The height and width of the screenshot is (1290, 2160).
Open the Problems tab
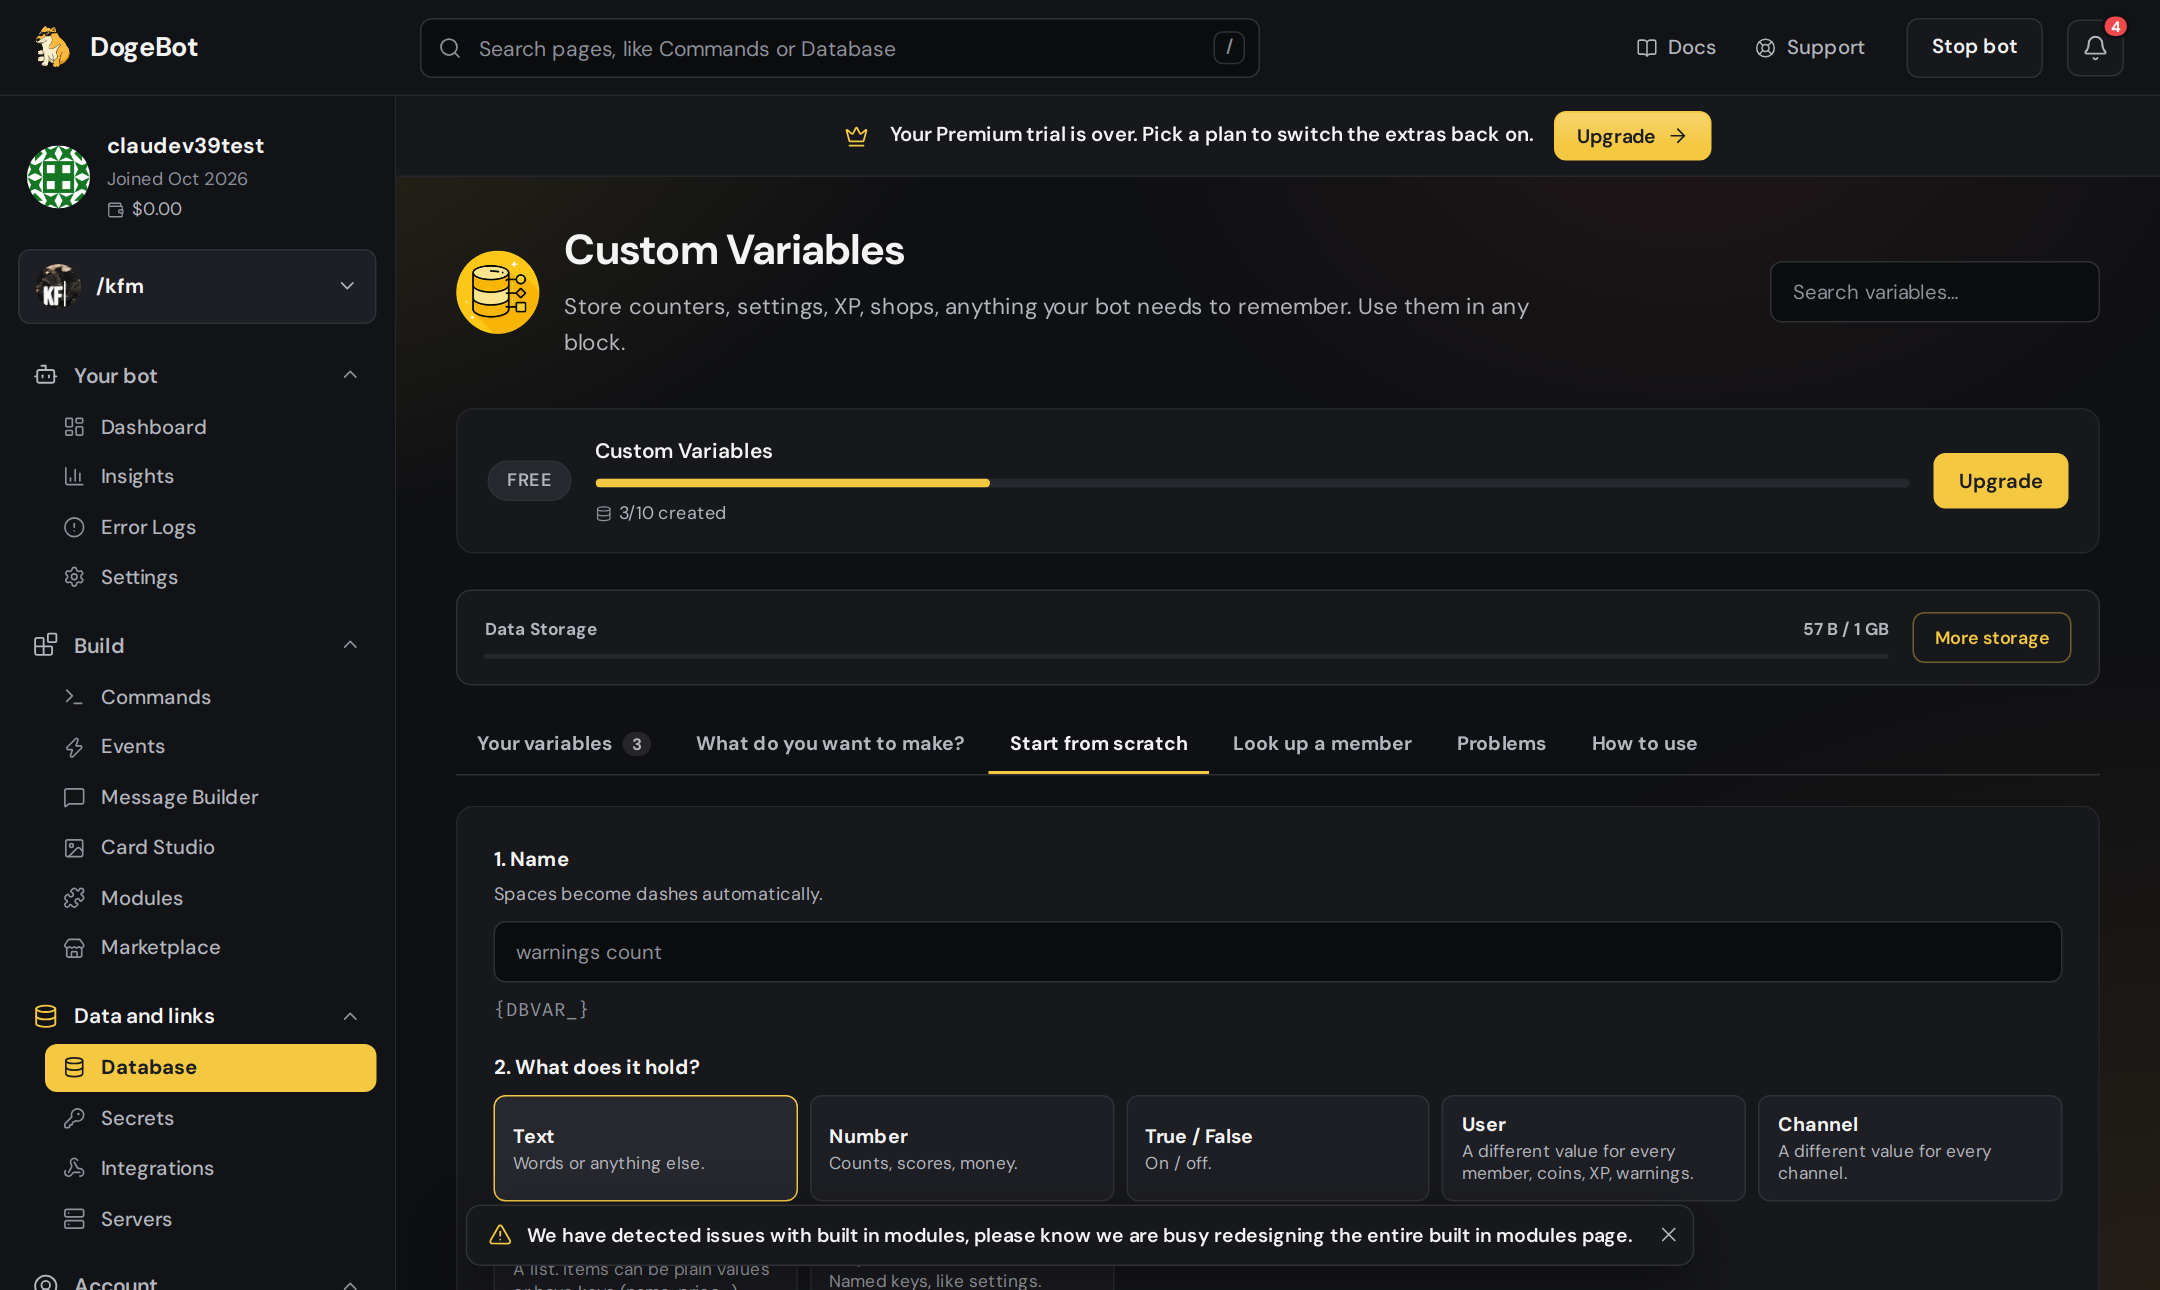click(1501, 743)
